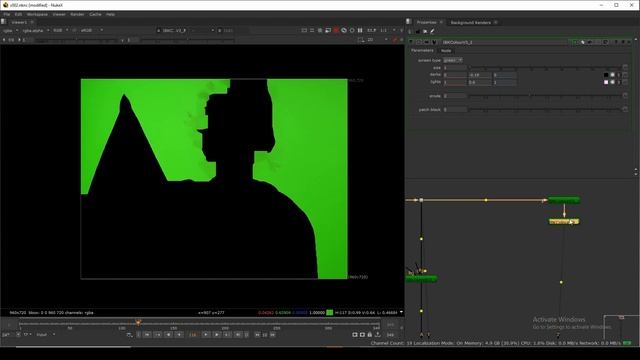
Task: Open the File menu
Action: click(x=7, y=14)
